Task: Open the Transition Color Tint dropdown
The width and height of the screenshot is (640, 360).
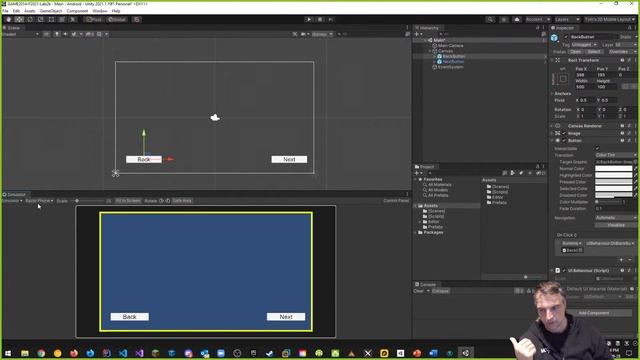Action: (x=616, y=156)
